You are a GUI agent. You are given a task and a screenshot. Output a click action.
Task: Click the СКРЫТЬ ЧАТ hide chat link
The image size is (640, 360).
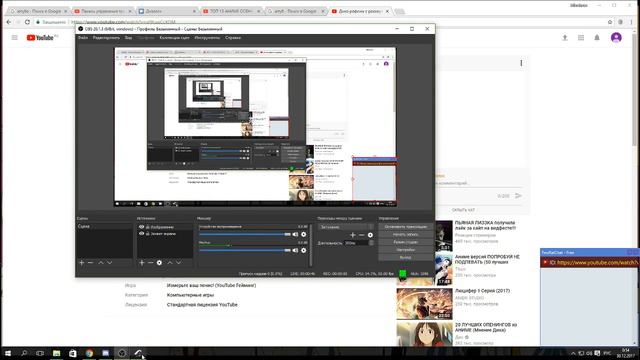pyautogui.click(x=463, y=210)
